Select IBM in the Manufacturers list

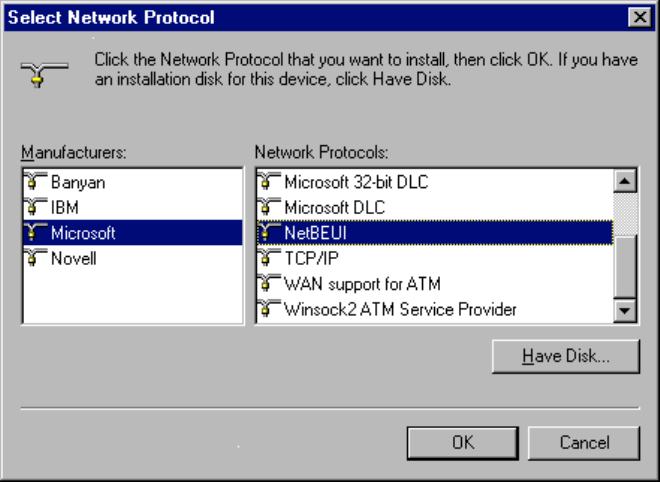pyautogui.click(x=65, y=208)
